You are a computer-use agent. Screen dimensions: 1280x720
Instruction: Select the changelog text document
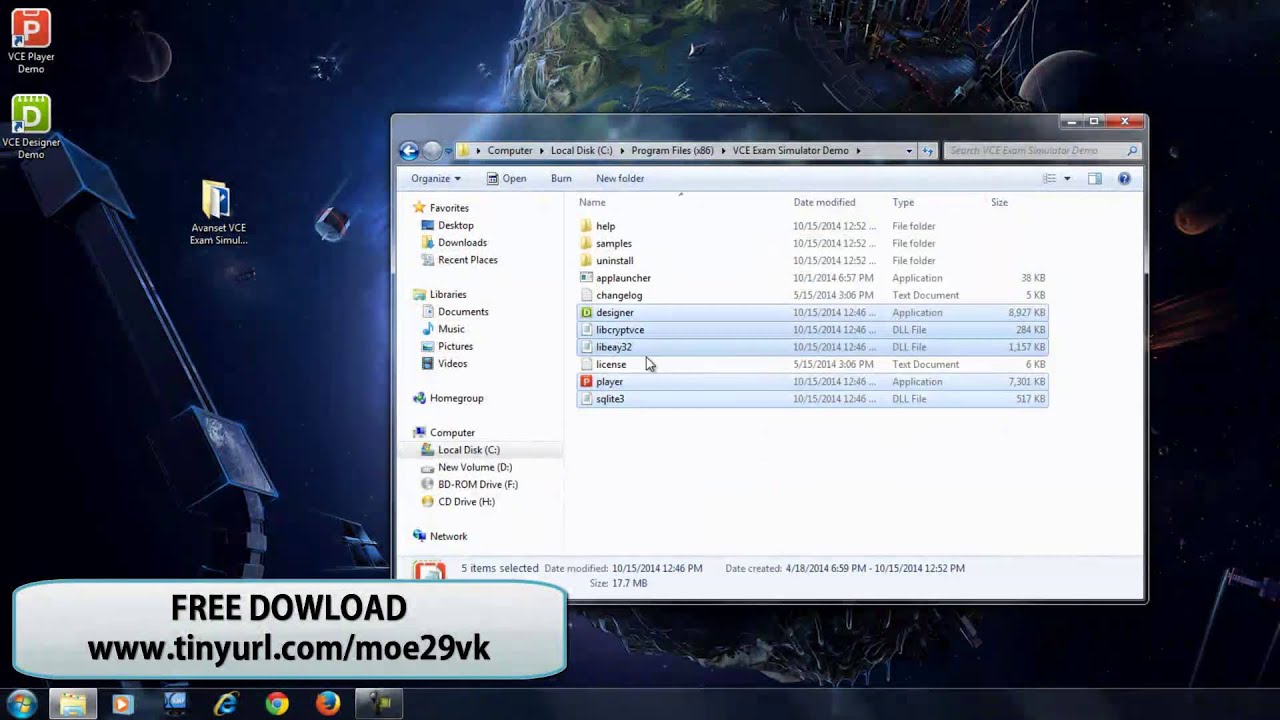point(812,295)
